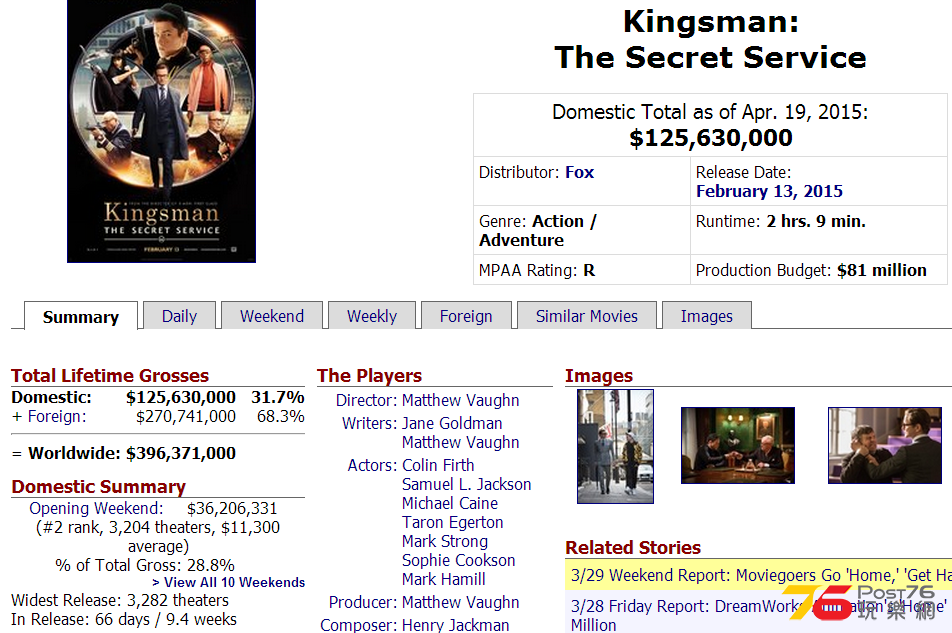The height and width of the screenshot is (633, 952).
Task: Switch to the Weekend tab
Action: (271, 316)
